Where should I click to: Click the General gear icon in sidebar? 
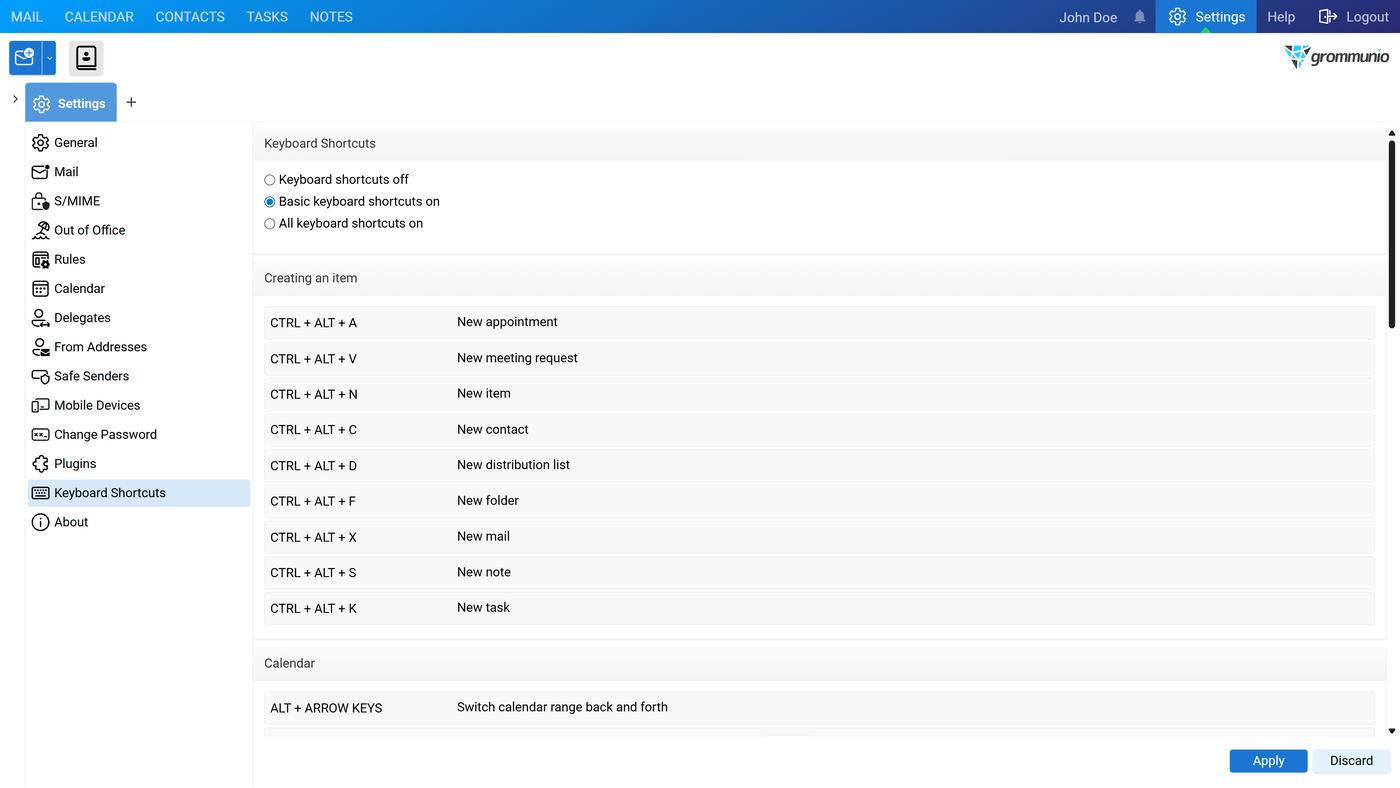[41, 143]
